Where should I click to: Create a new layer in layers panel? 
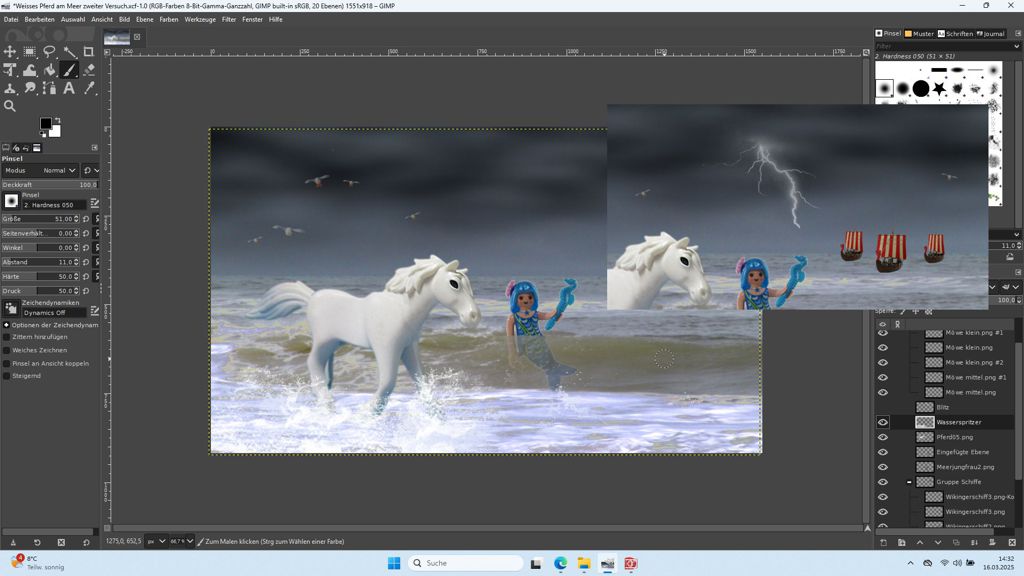pos(884,543)
